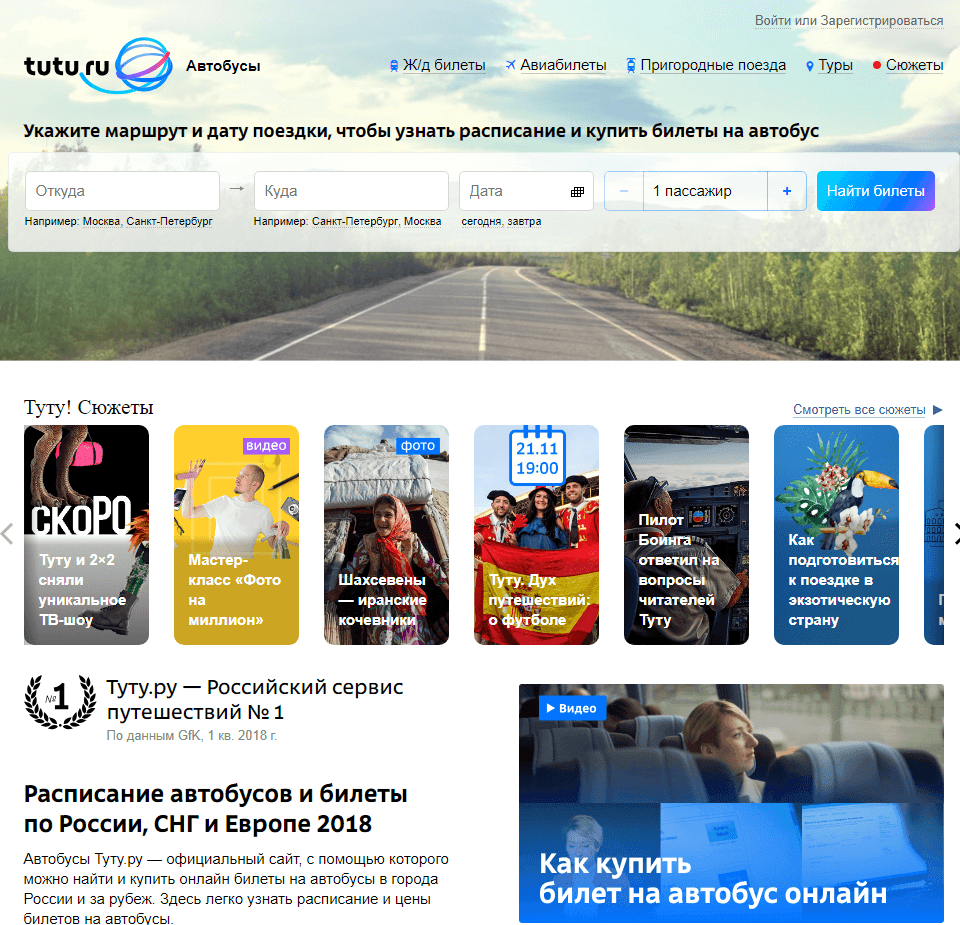
Task: Click the Автобусы section title
Action: tap(223, 66)
